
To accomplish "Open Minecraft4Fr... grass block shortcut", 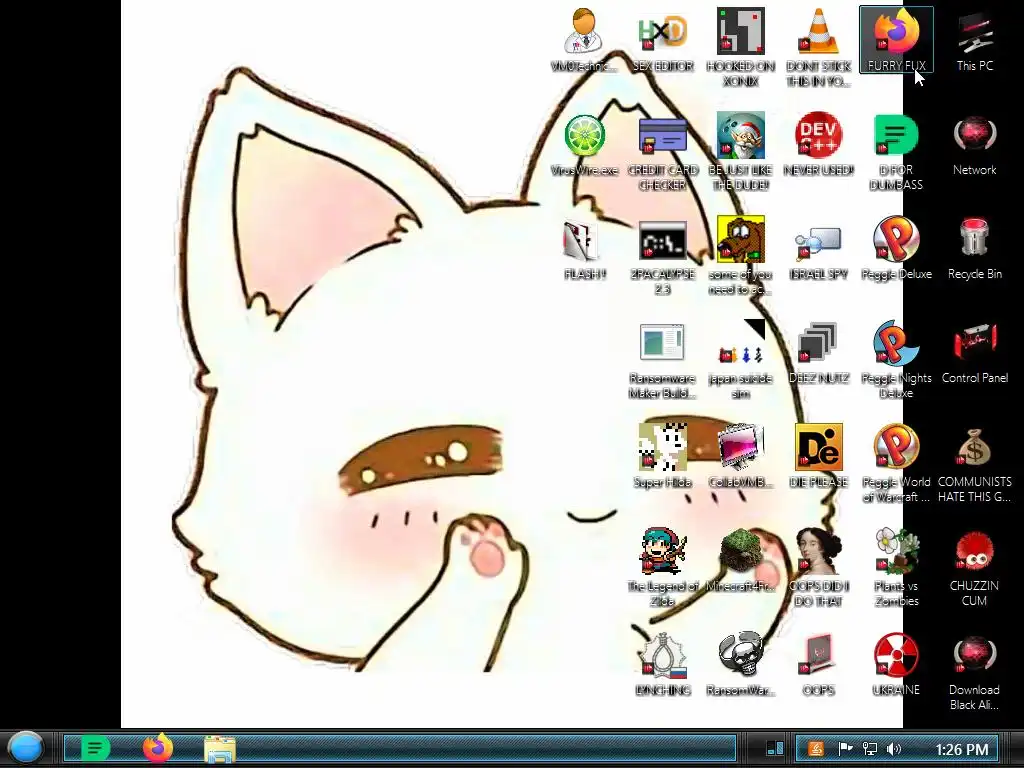I will 740,560.
